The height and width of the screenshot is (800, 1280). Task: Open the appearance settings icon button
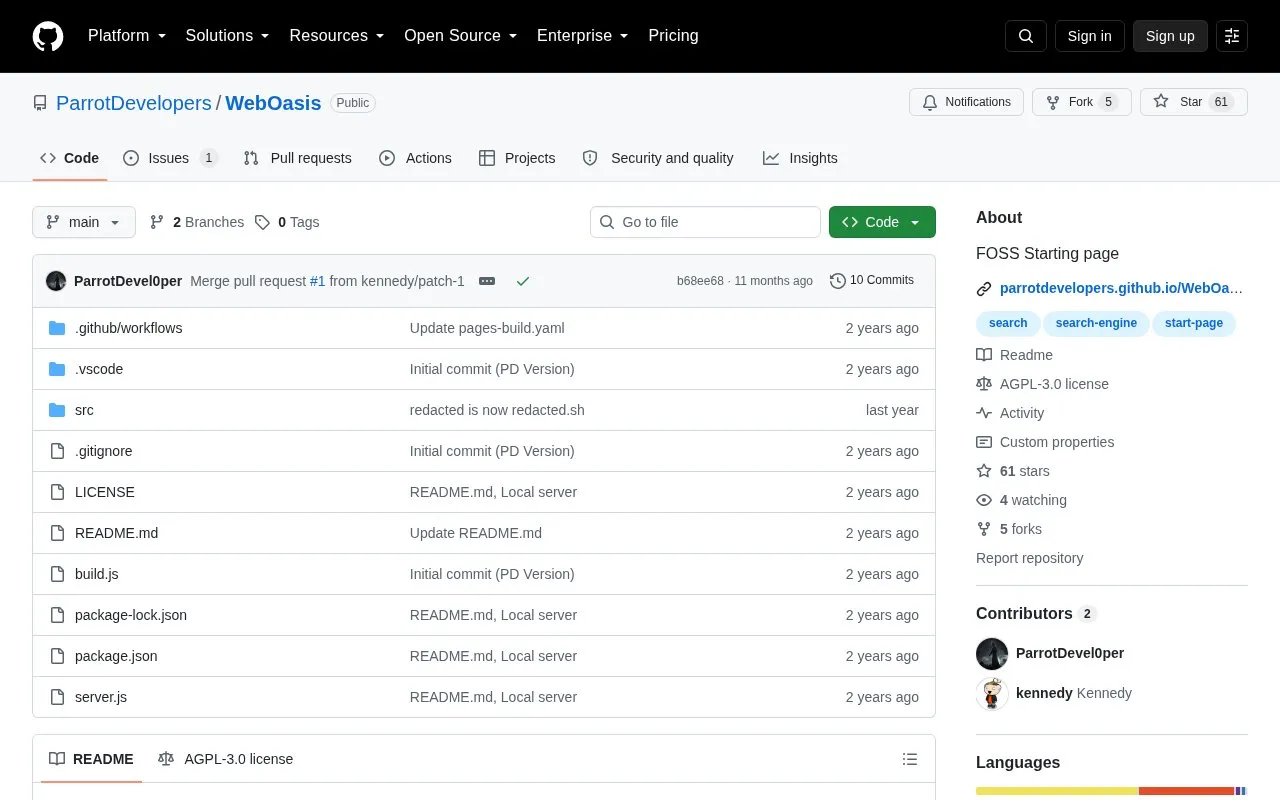[1232, 36]
